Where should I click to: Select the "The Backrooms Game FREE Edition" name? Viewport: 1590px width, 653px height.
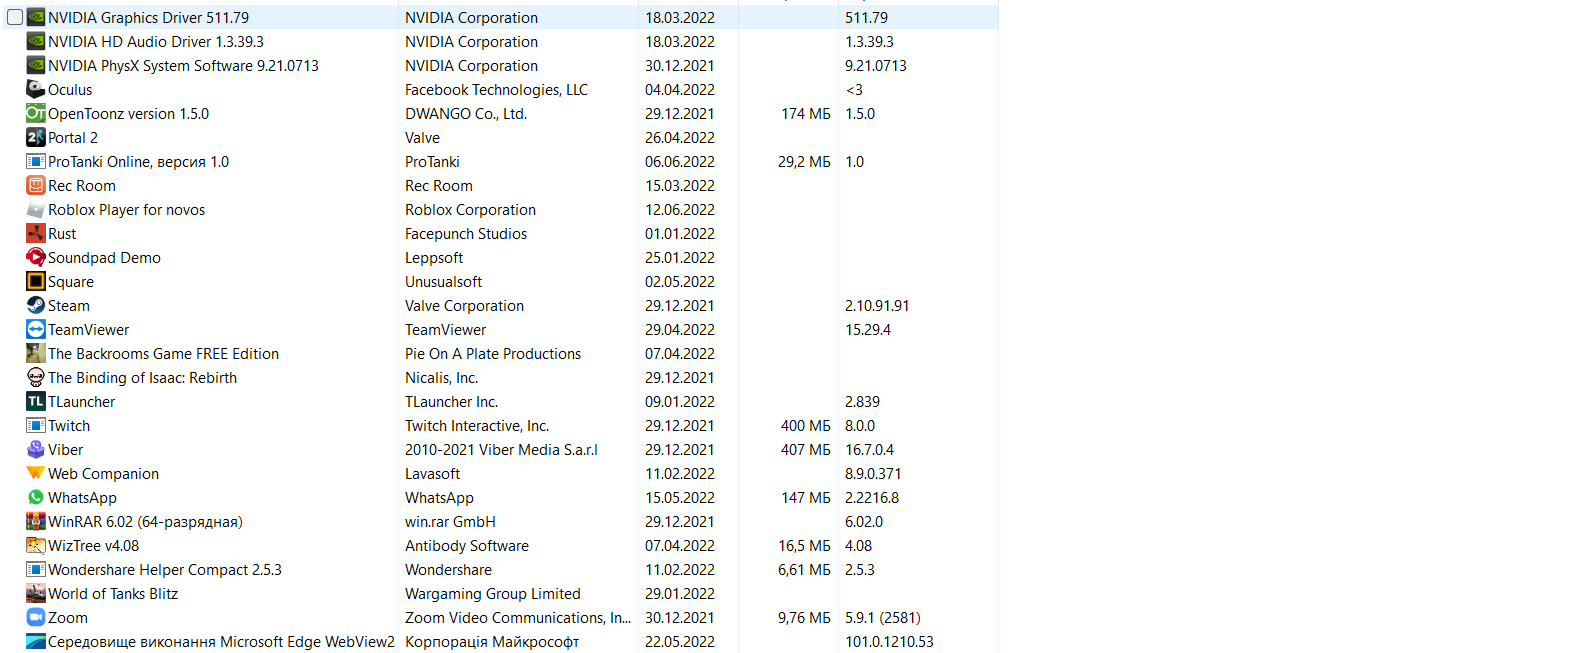164,354
